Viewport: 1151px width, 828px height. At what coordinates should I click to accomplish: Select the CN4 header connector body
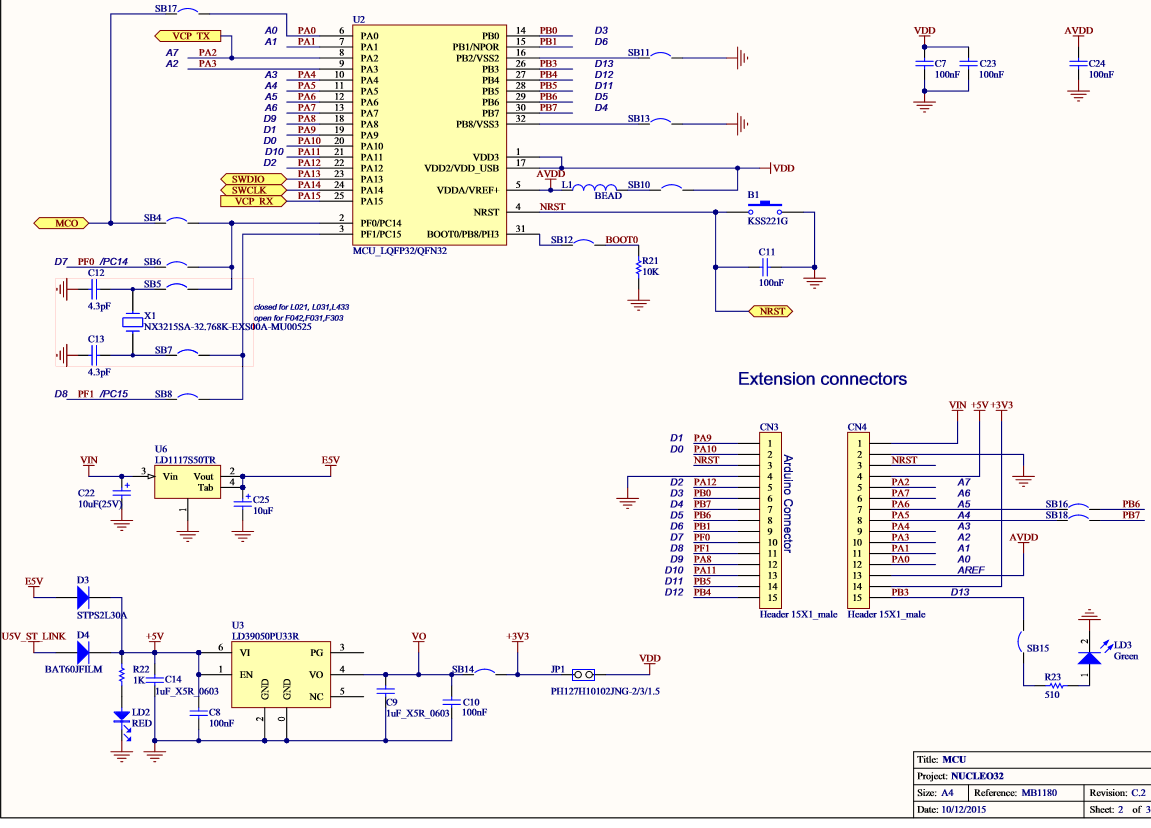856,518
